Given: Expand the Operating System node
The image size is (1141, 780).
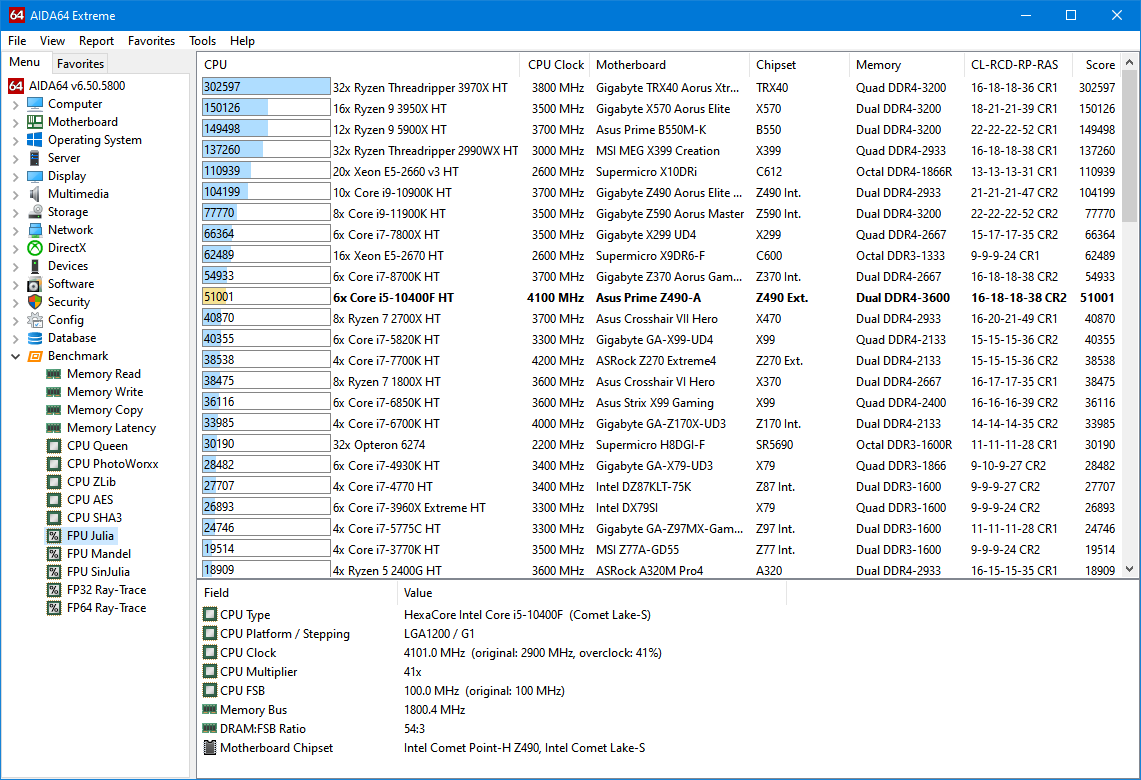Looking at the screenshot, I should pos(15,140).
